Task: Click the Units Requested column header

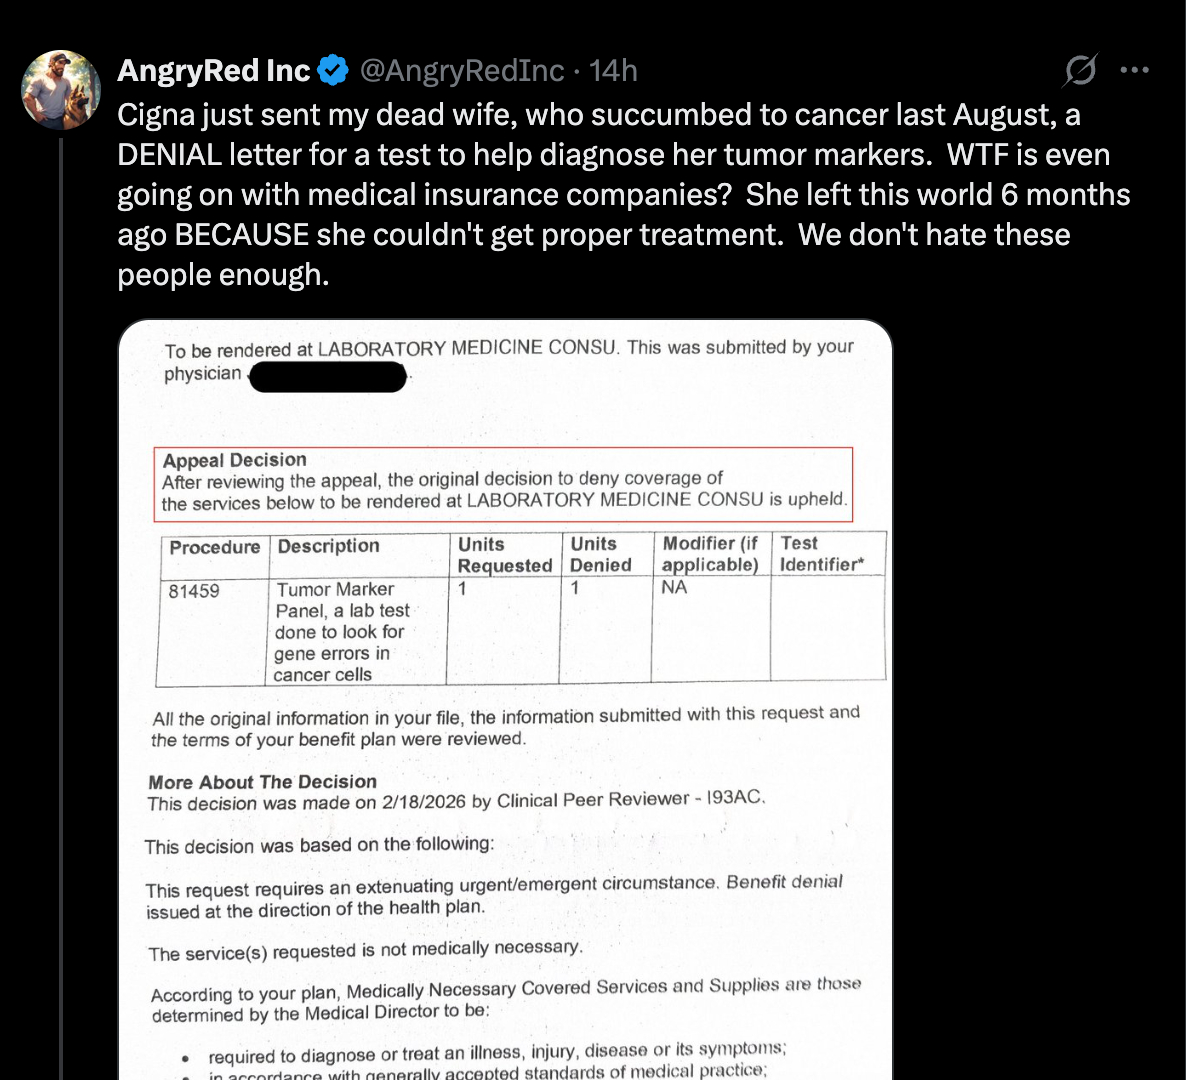Action: [x=504, y=555]
